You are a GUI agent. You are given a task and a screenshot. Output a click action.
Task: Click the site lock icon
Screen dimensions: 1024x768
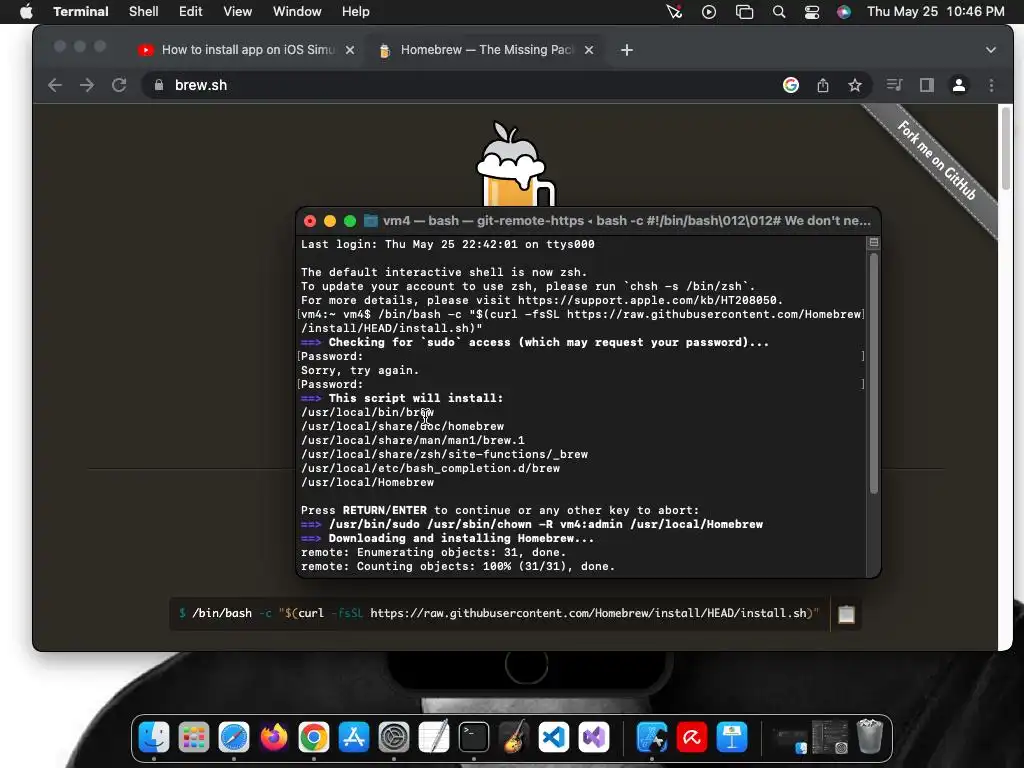(x=158, y=85)
